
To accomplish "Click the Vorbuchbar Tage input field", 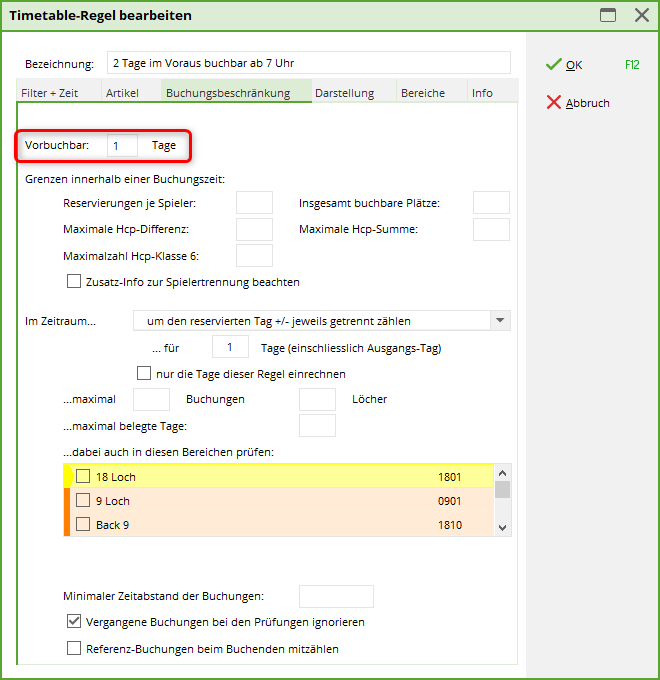I will (x=122, y=146).
